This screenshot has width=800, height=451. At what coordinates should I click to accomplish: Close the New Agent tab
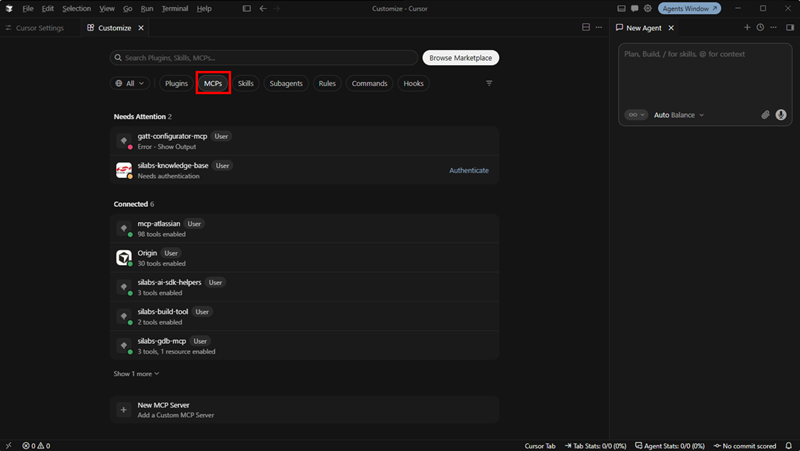[x=671, y=28]
